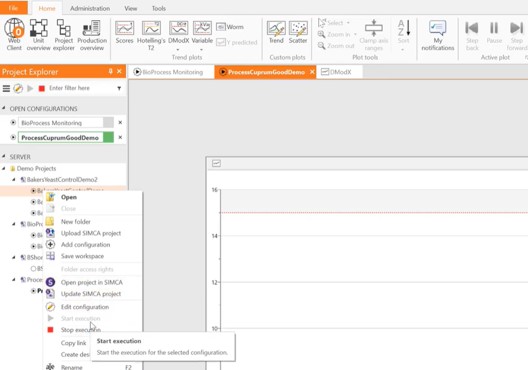Collapse the OPEN CONFIGURATIONS section
The image size is (528, 370).
pos(4,108)
